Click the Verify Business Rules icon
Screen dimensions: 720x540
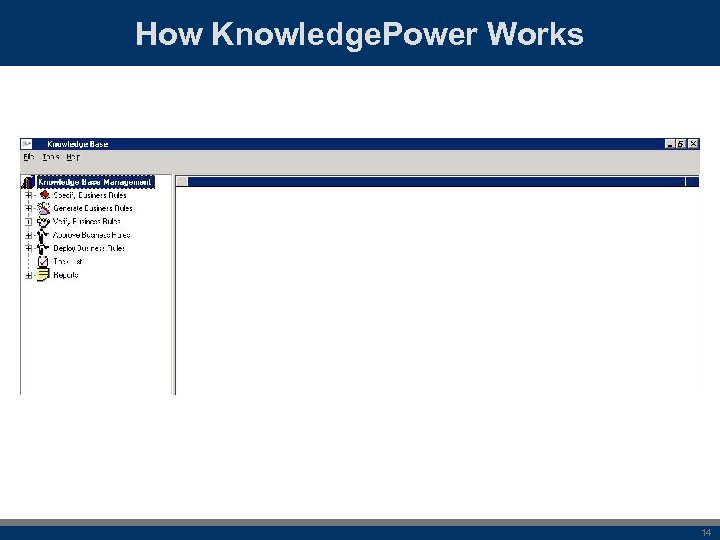point(44,222)
